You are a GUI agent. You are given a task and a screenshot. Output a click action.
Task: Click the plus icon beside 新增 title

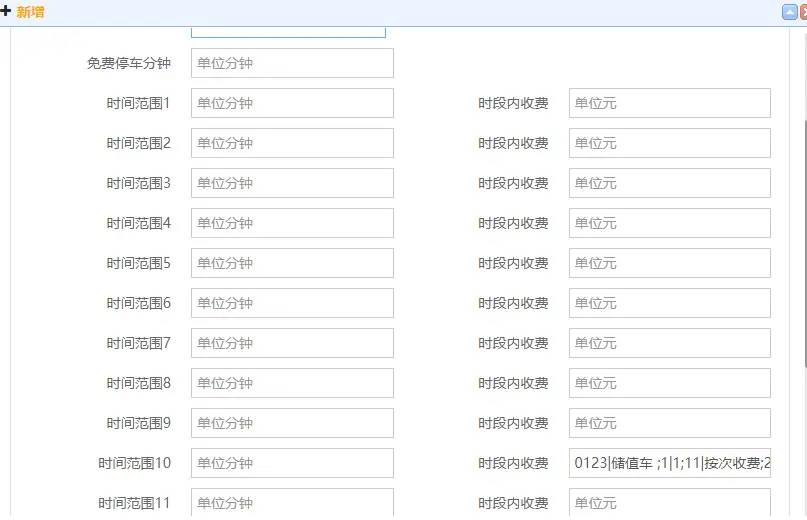tap(6, 12)
